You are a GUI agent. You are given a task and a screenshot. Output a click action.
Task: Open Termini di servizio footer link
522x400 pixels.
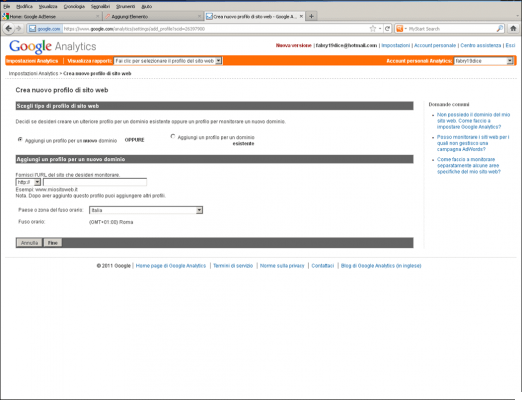233,266
